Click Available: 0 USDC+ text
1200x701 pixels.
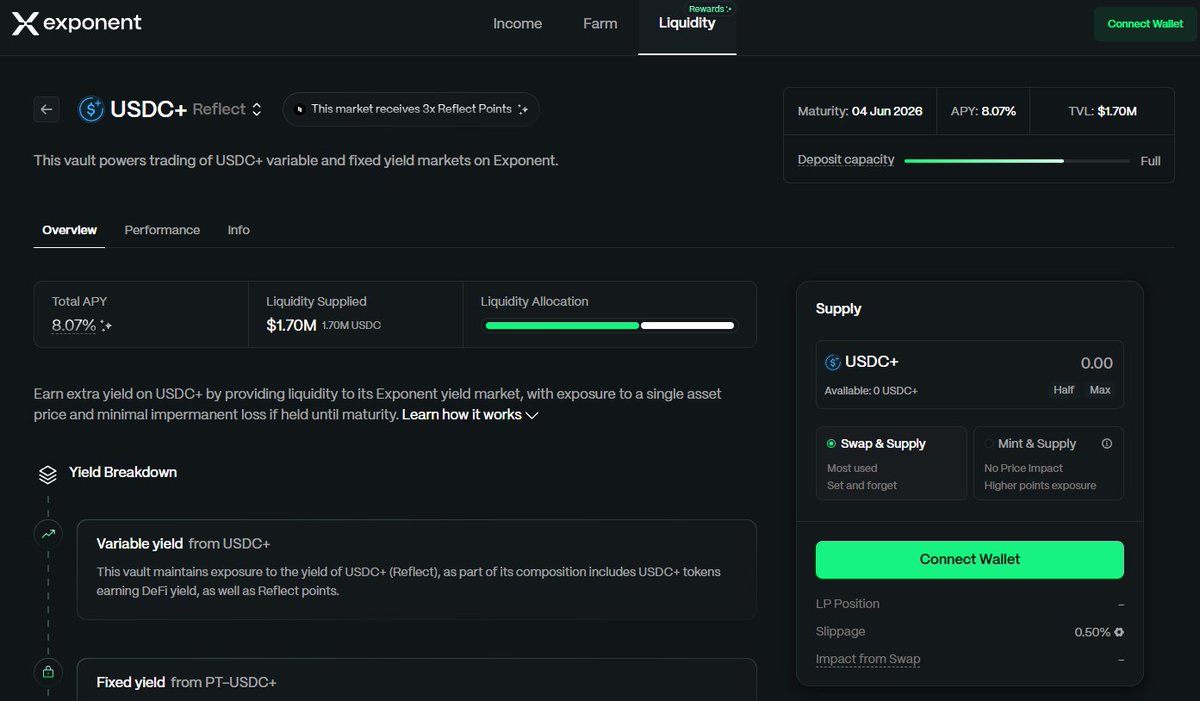click(x=871, y=390)
